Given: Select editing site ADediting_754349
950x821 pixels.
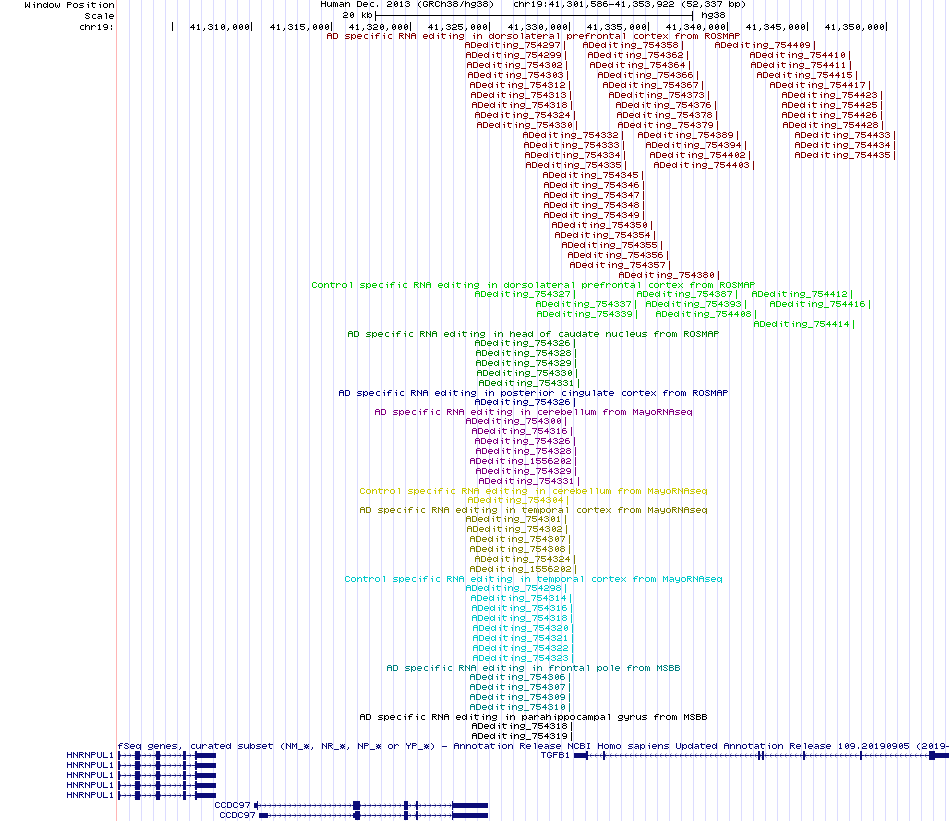Looking at the screenshot, I should (x=594, y=215).
